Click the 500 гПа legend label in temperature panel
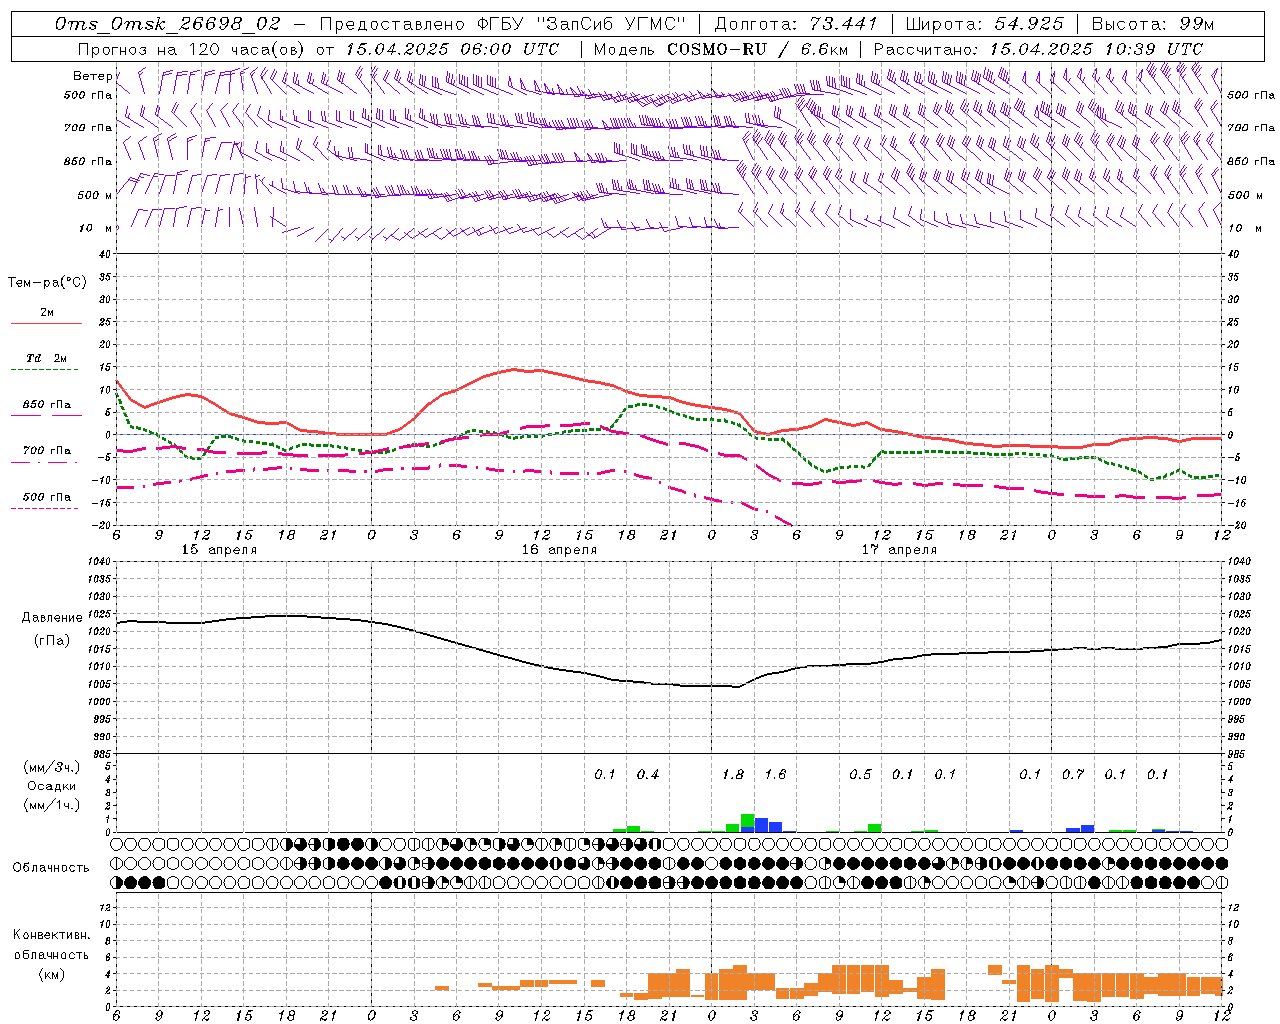The width and height of the screenshot is (1280, 1024). coord(47,497)
